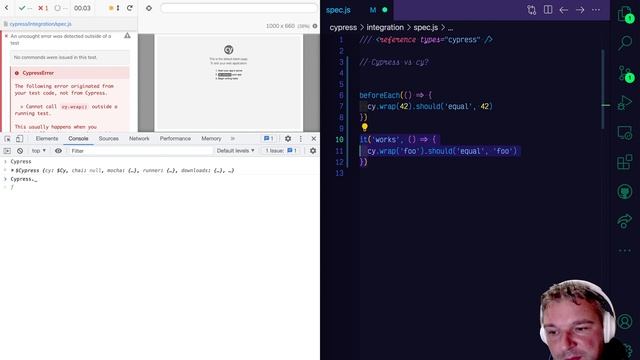
Task: Toggle the live expression eye icon
Action: coord(58,151)
